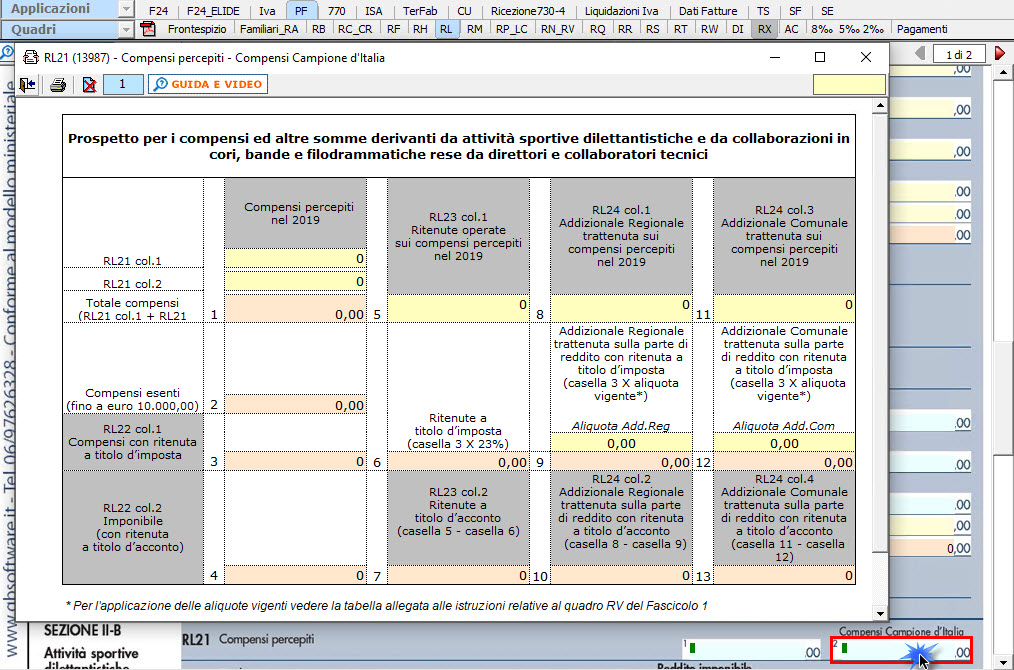Open Liquidazioni Iva tab
1014x670 pixels.
(x=621, y=11)
